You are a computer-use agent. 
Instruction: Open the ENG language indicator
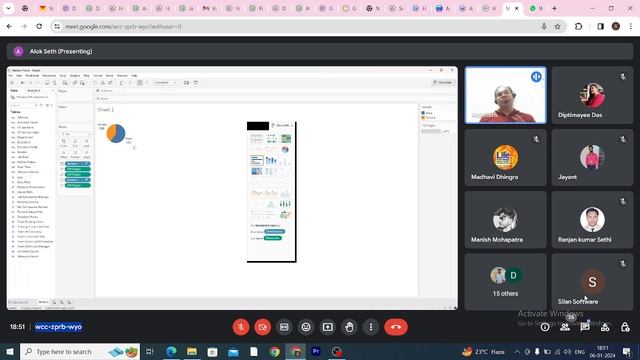click(x=580, y=351)
